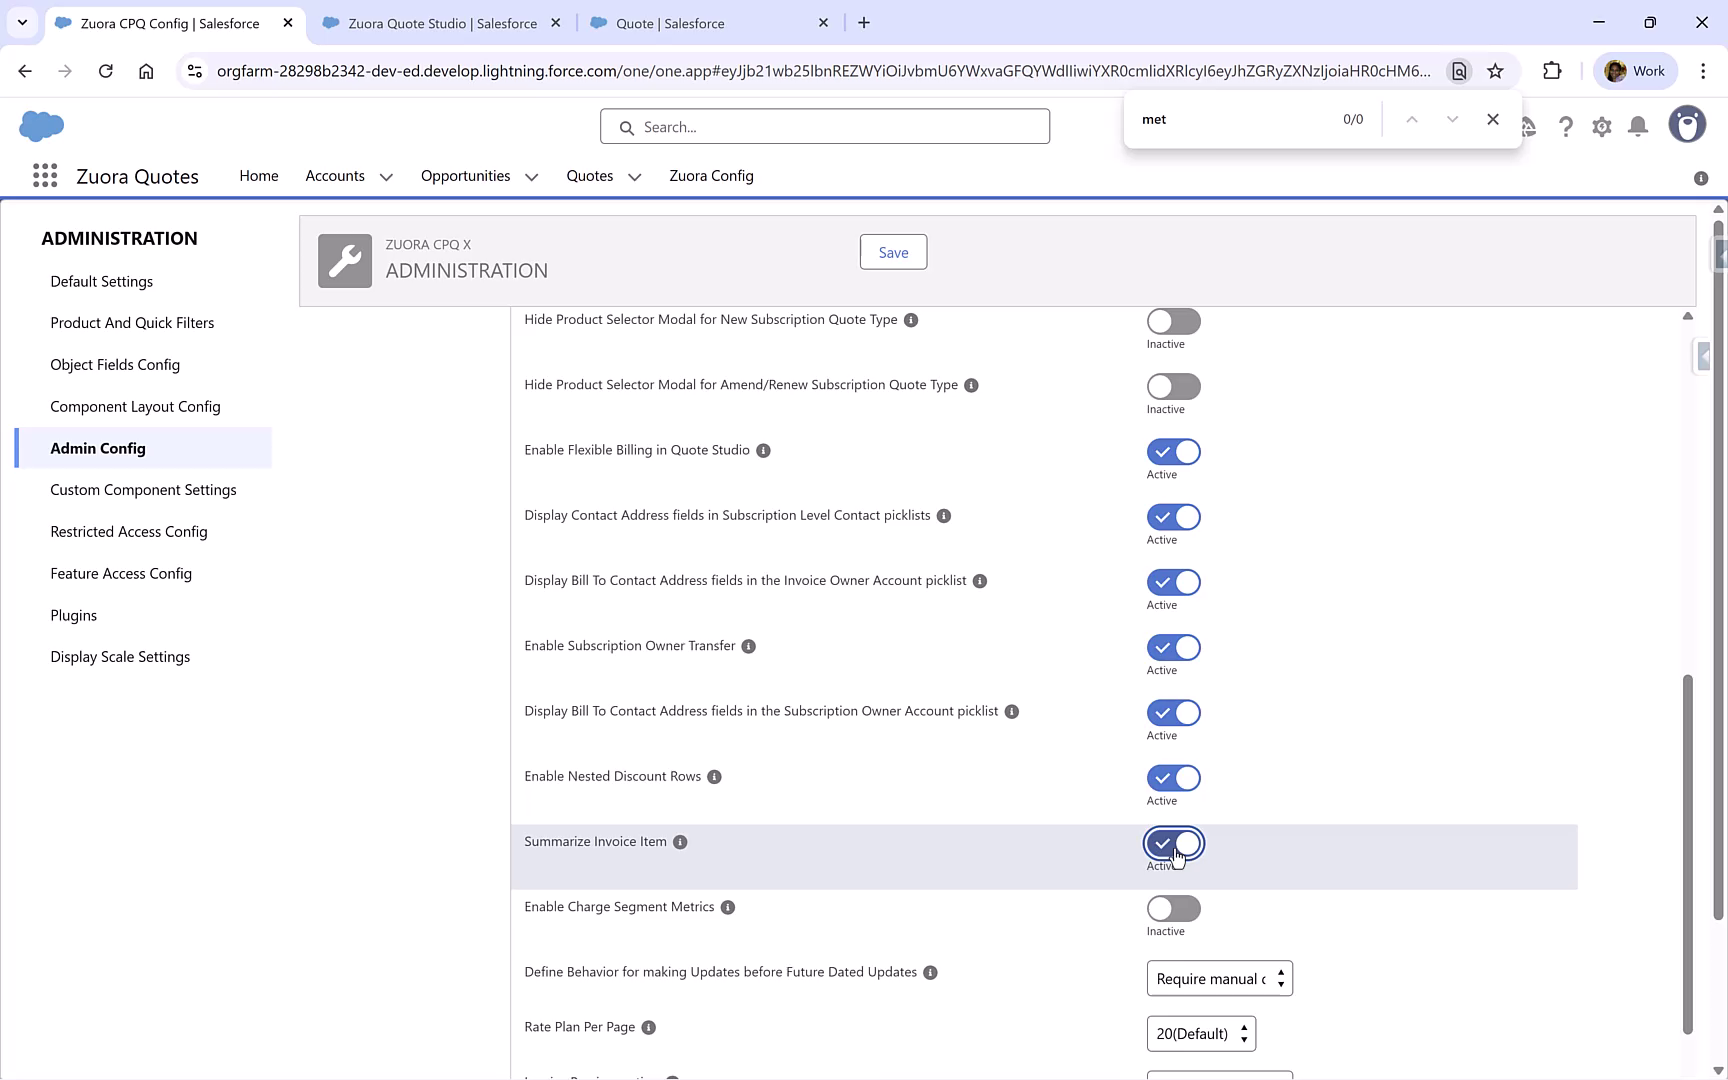The height and width of the screenshot is (1080, 1728).
Task: View notifications via the bell icon
Action: 1637,126
